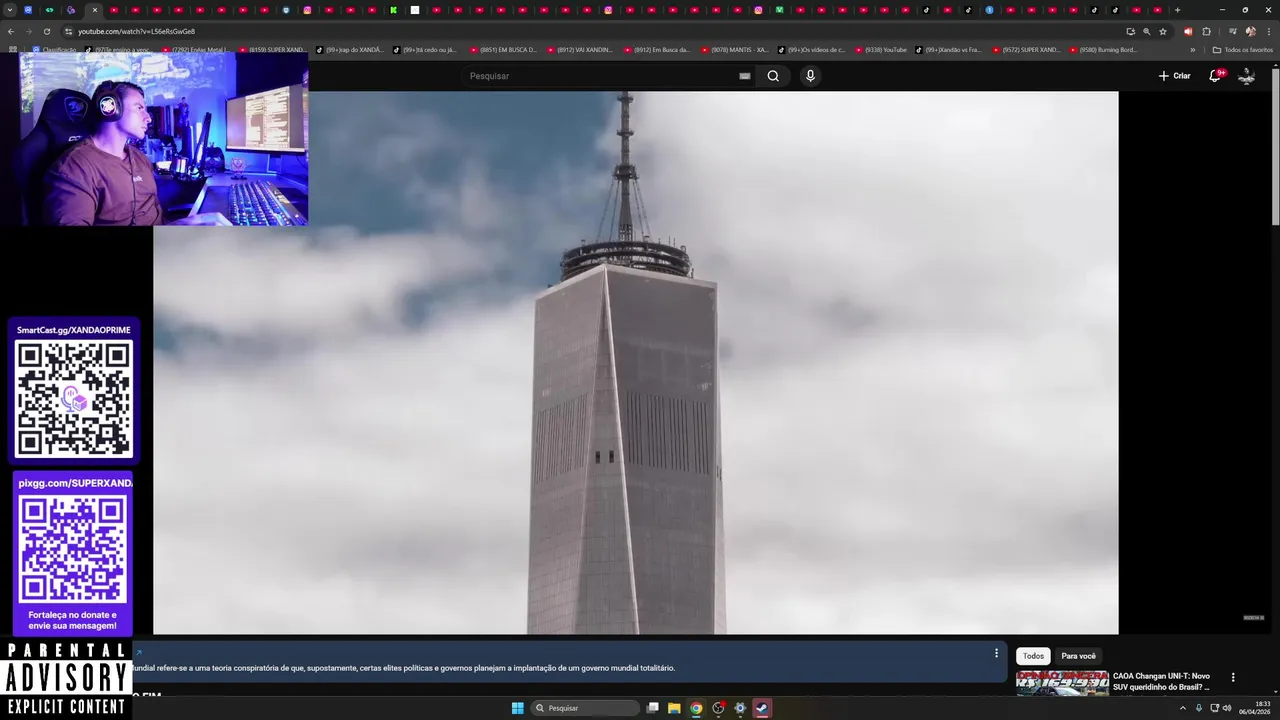This screenshot has height=720, width=1280.
Task: Bookmark page with the star icon
Action: tap(1163, 31)
